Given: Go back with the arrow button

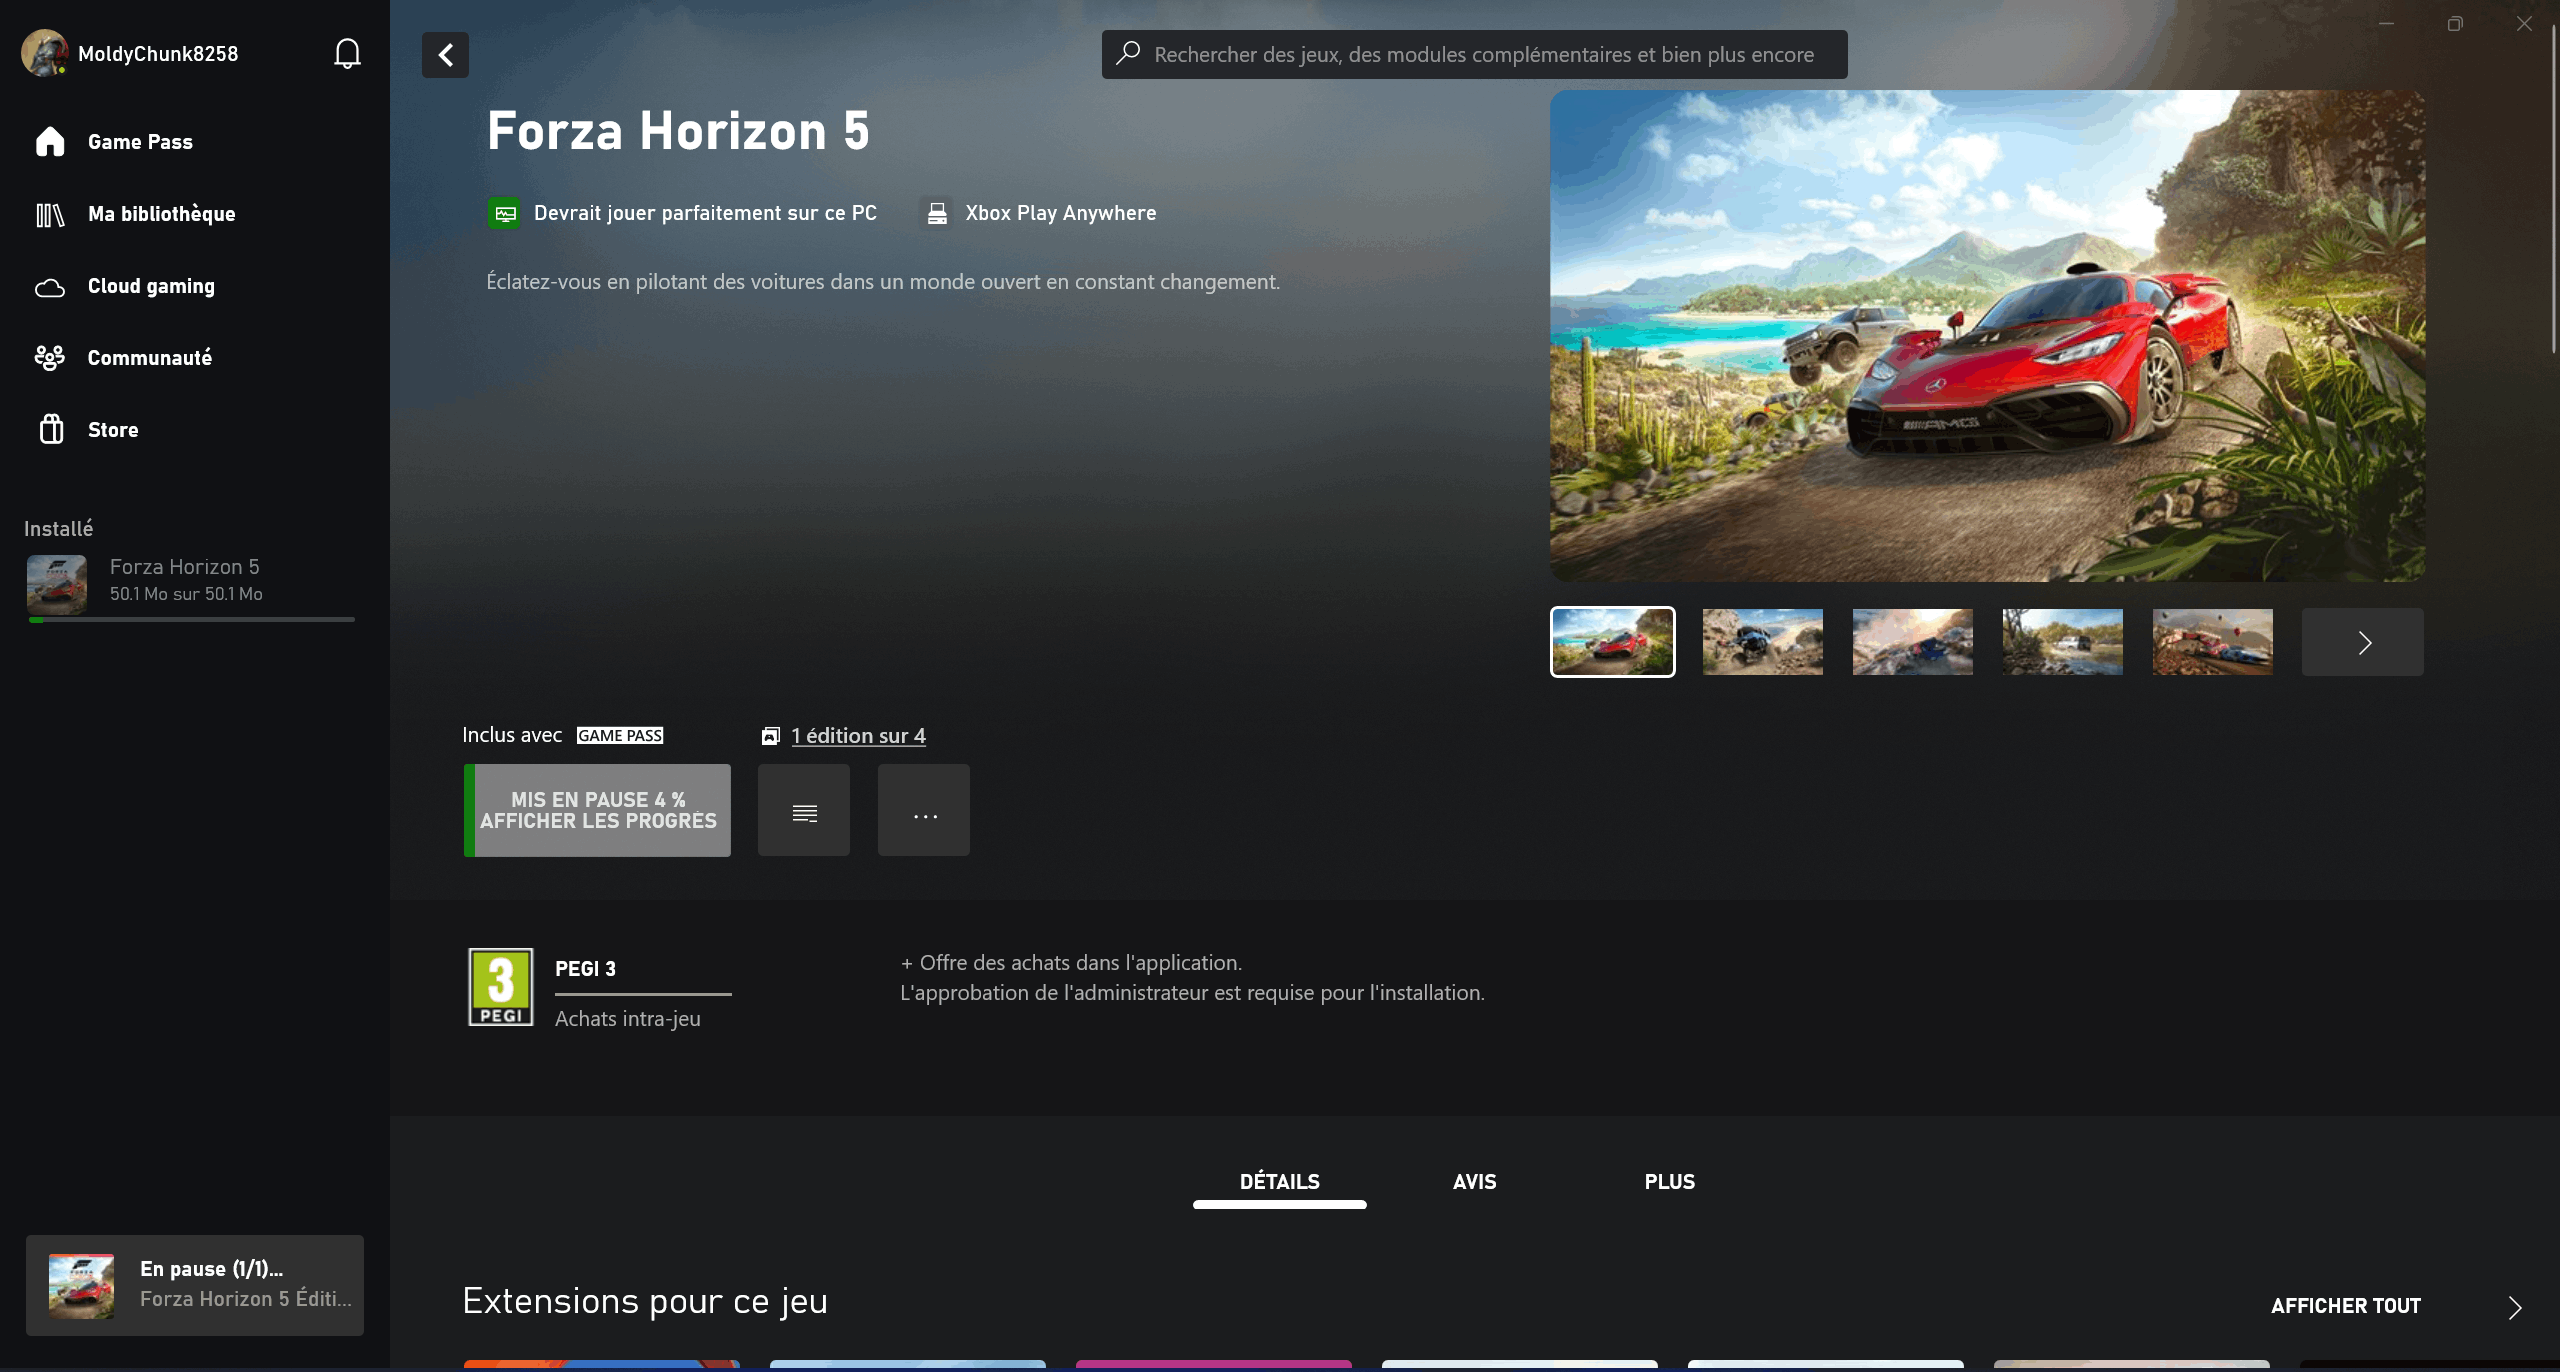Looking at the screenshot, I should (x=445, y=54).
